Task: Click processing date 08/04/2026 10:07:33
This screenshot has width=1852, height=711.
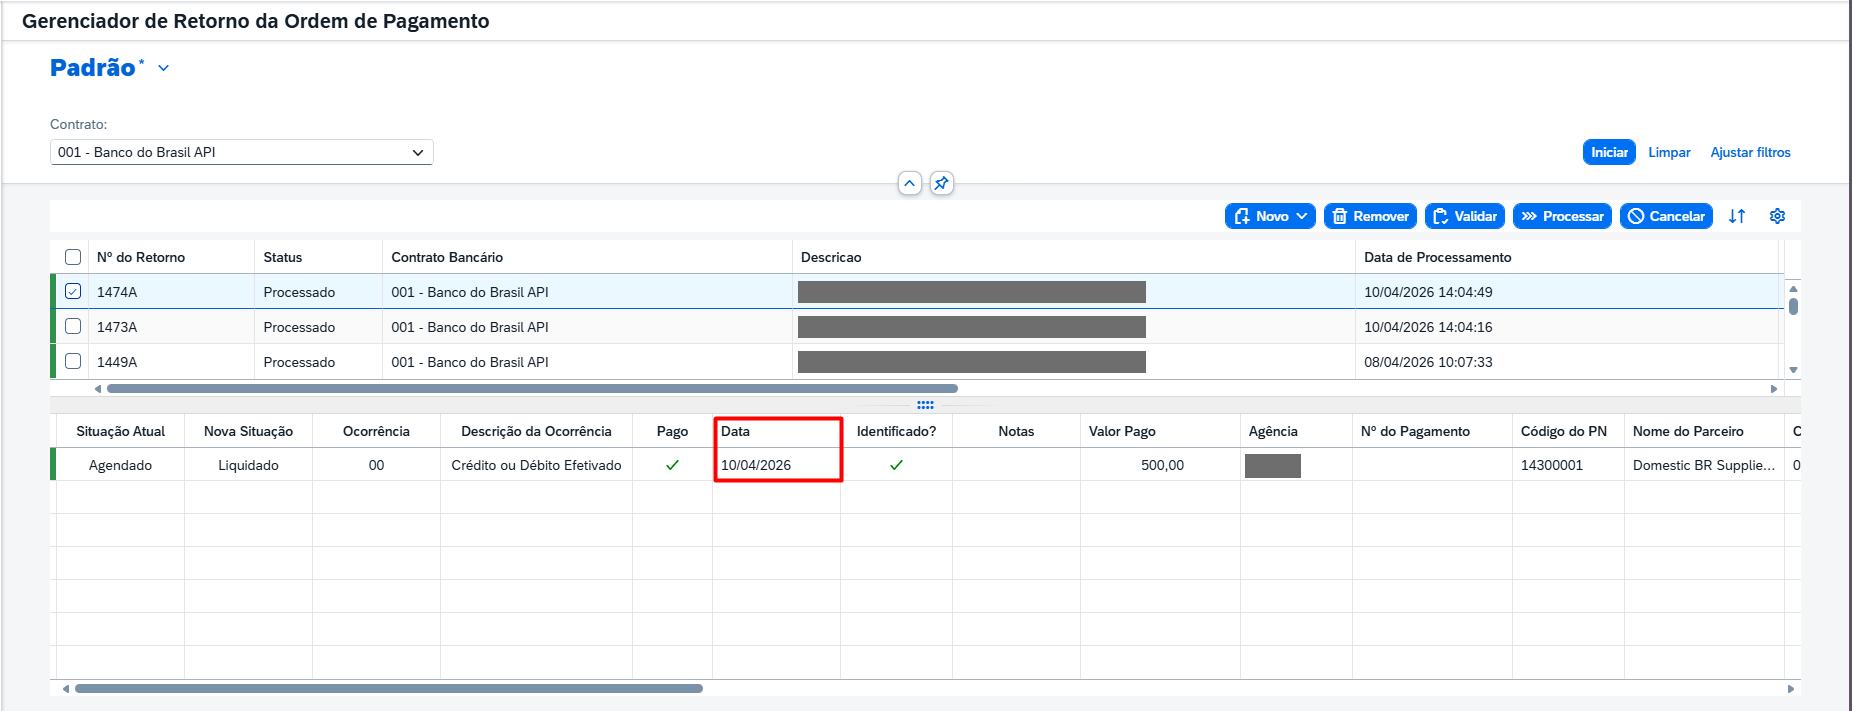Action: [1428, 362]
